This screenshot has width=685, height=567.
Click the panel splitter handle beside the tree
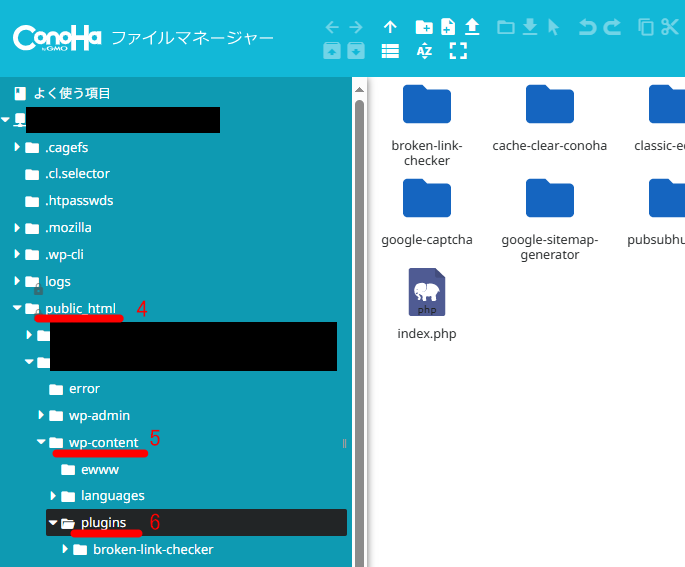[x=344, y=443]
